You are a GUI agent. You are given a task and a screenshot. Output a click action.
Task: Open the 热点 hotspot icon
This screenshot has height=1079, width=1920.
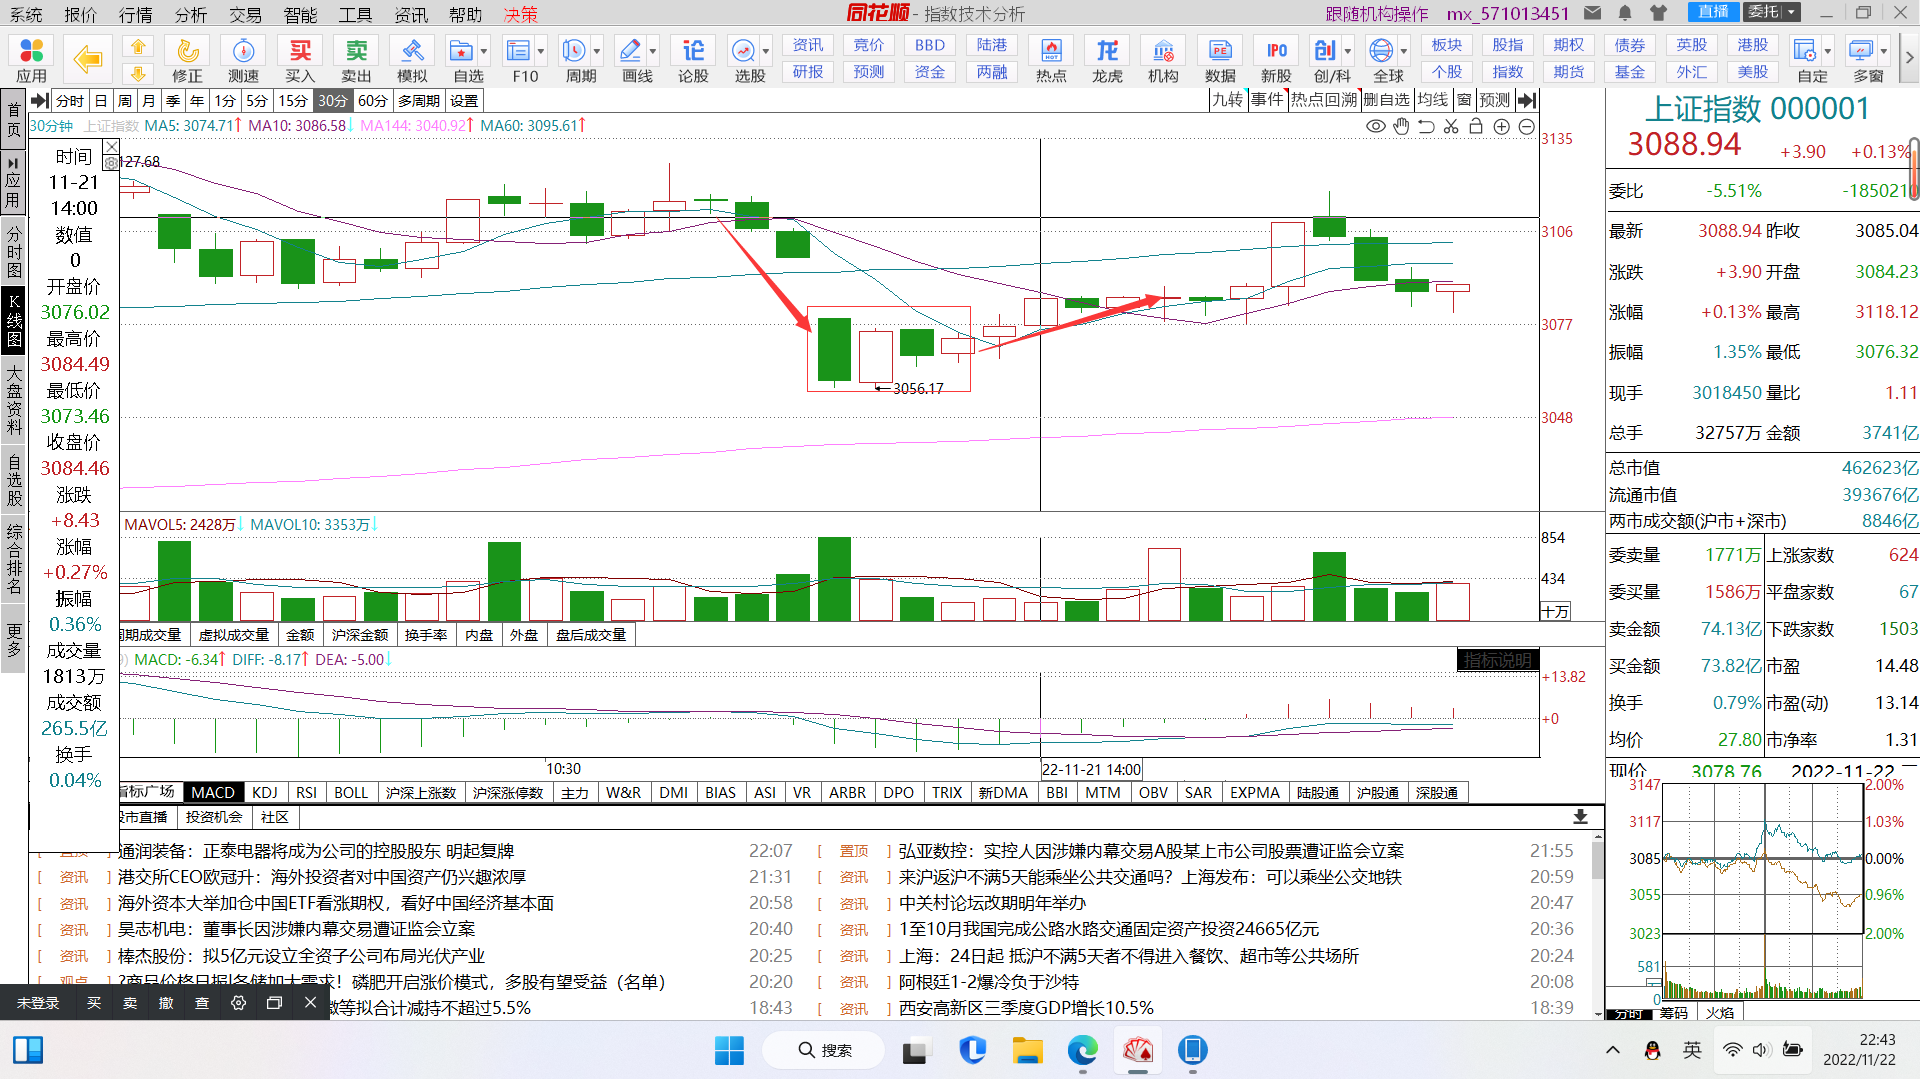coord(1051,60)
